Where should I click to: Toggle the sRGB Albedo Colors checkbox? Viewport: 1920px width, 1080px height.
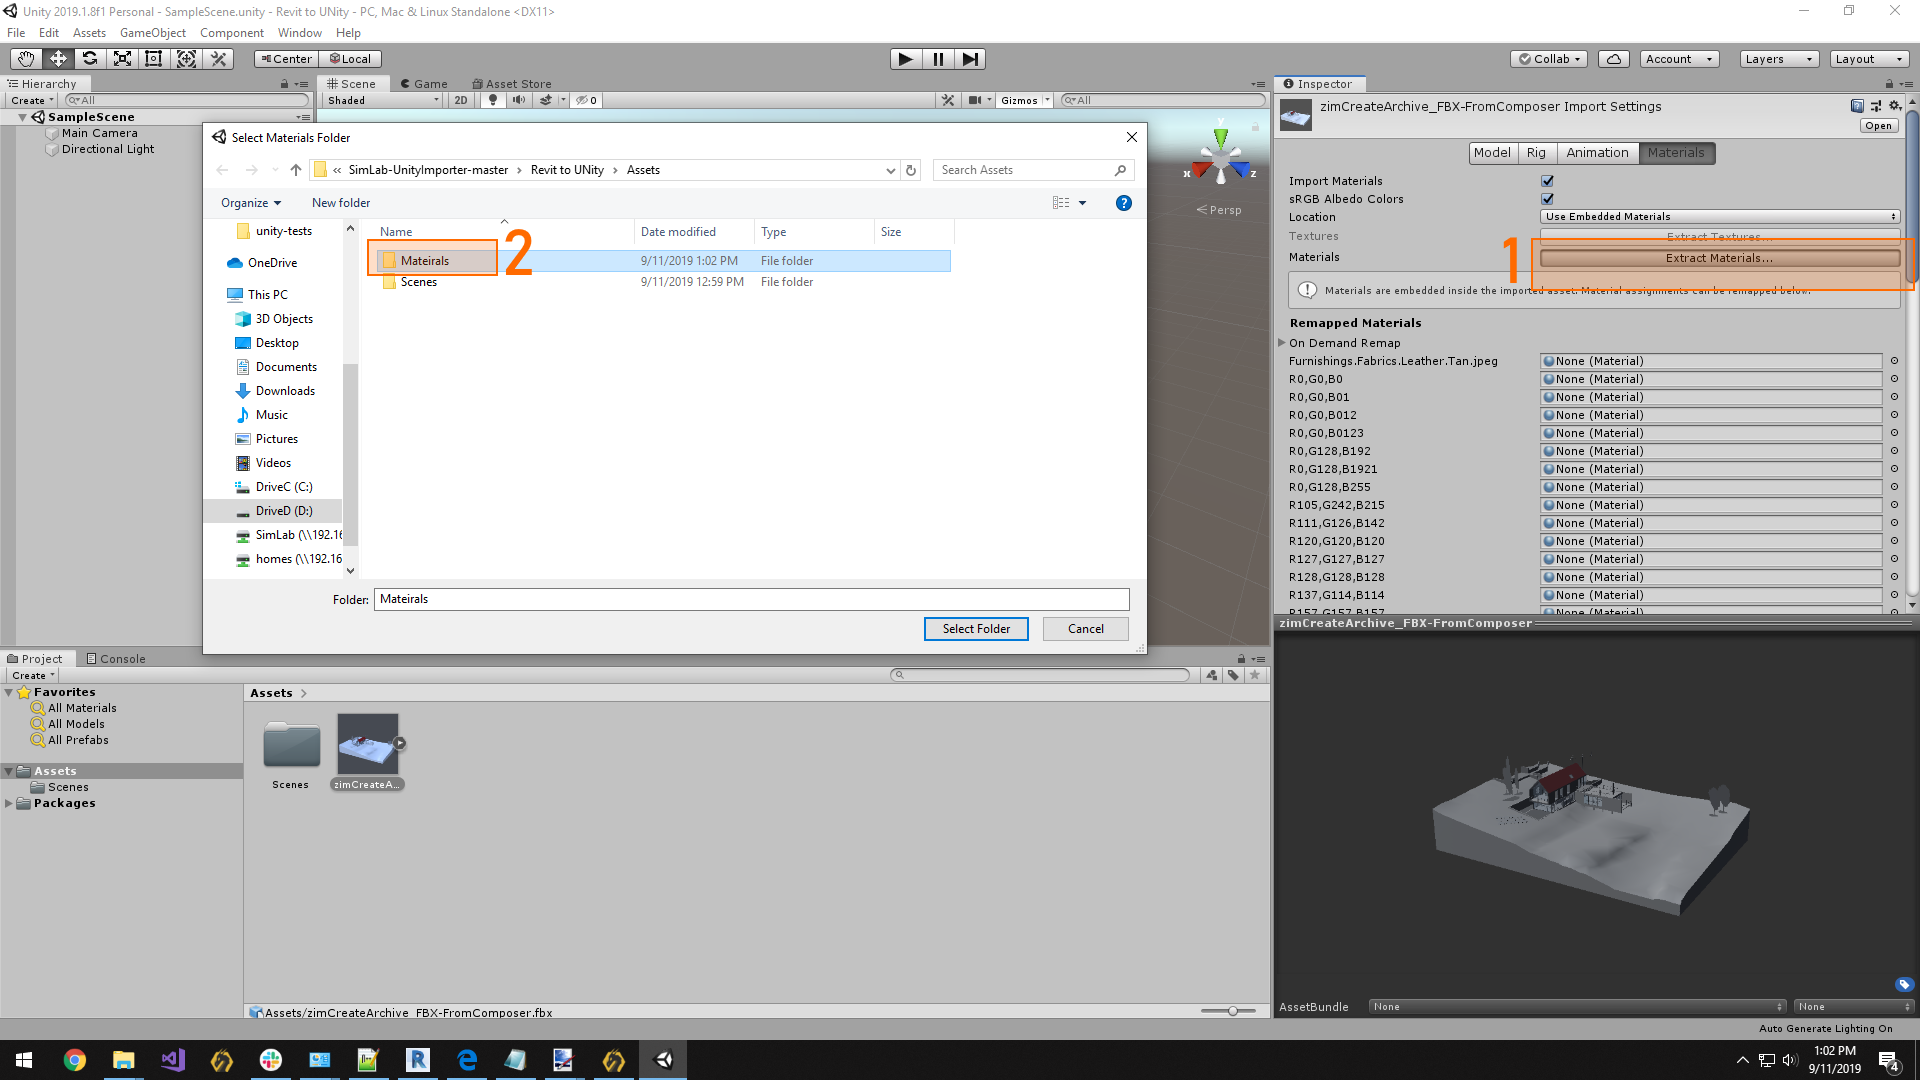tap(1547, 199)
